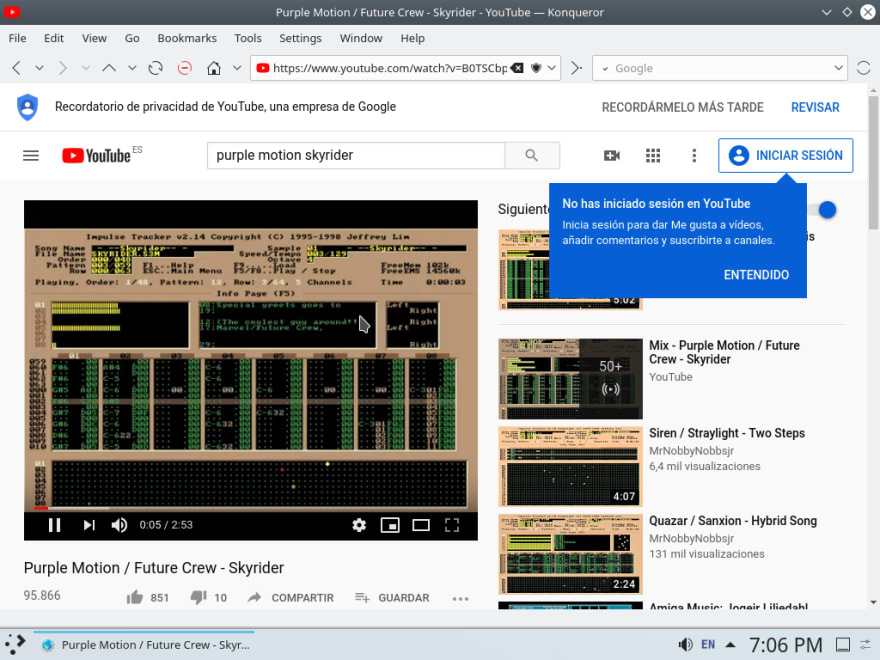The width and height of the screenshot is (880, 660).
Task: Toggle the autoplay switch
Action: (823, 210)
